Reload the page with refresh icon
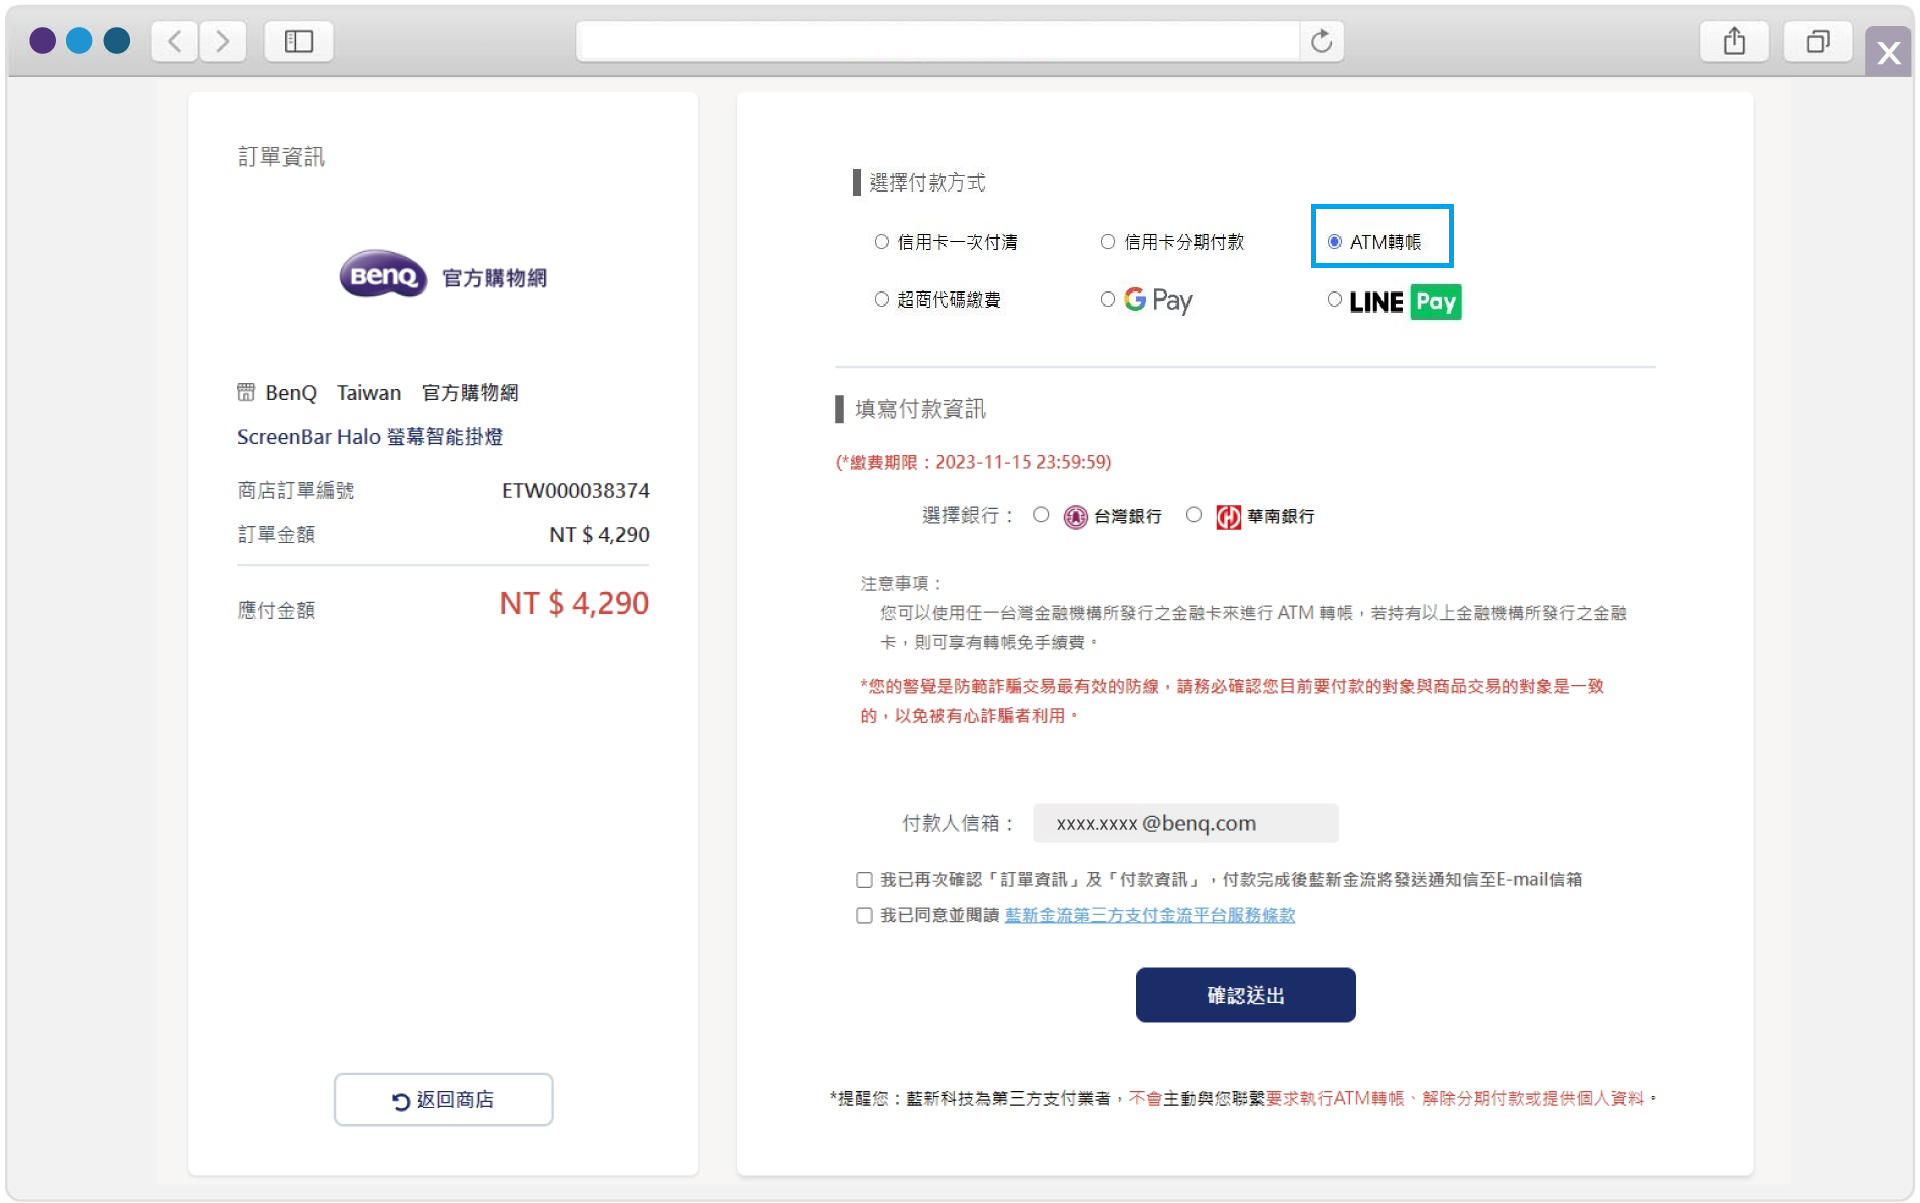This screenshot has width=1920, height=1203. coord(1321,41)
